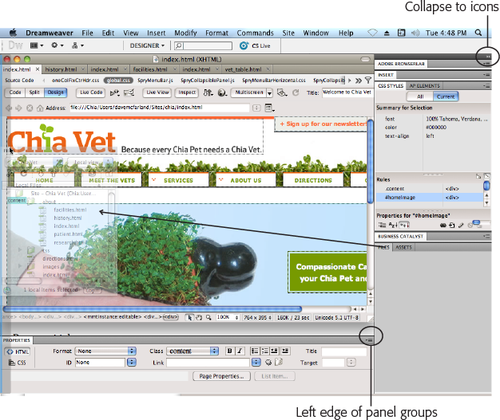This screenshot has width=500, height=420.
Task: Open the DESIGNER workspace dropdown
Action: click(x=147, y=46)
